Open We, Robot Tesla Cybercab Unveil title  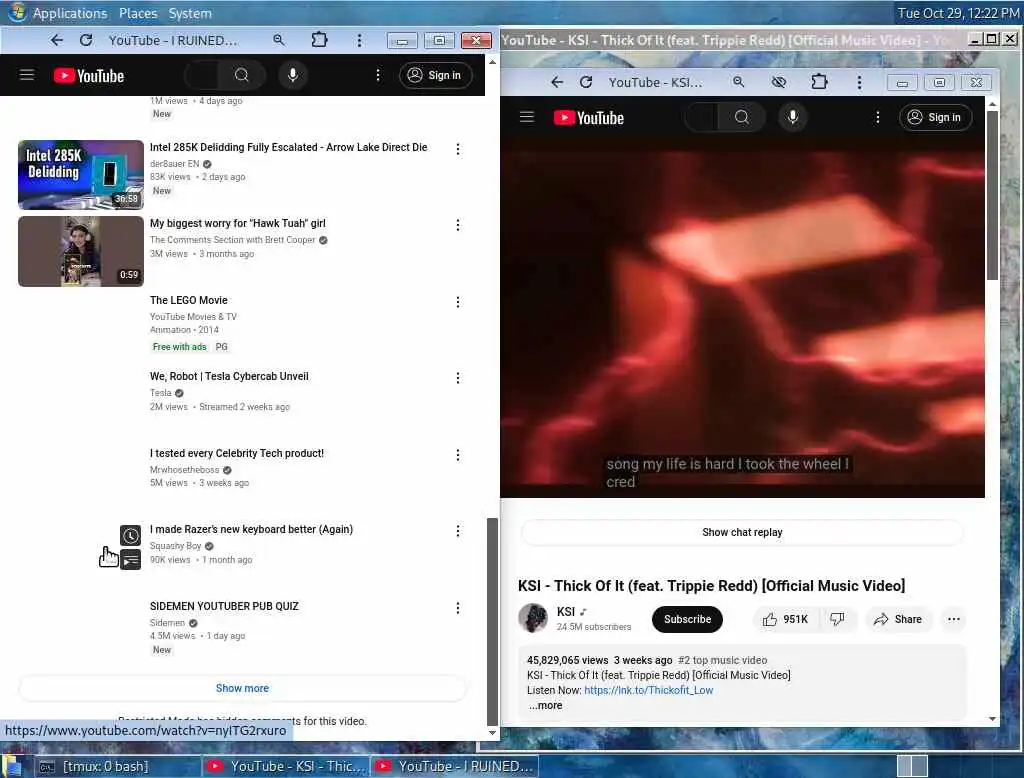229,376
